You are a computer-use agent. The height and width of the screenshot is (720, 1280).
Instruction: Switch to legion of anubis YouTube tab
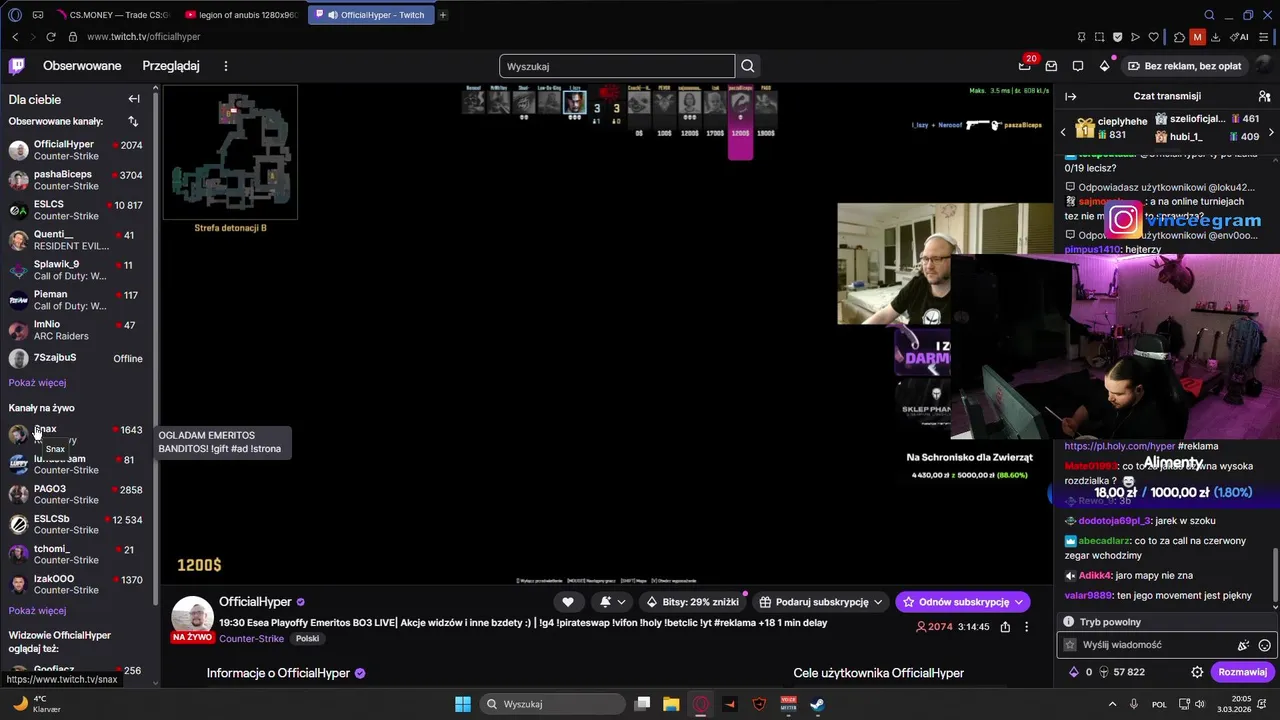242,15
